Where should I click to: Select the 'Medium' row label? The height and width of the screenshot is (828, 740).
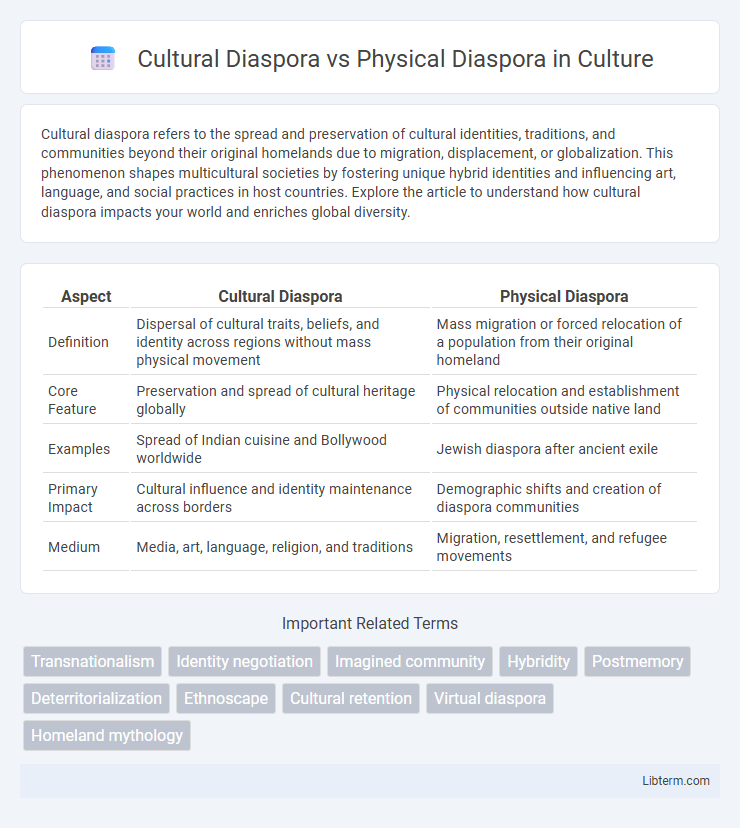[74, 547]
